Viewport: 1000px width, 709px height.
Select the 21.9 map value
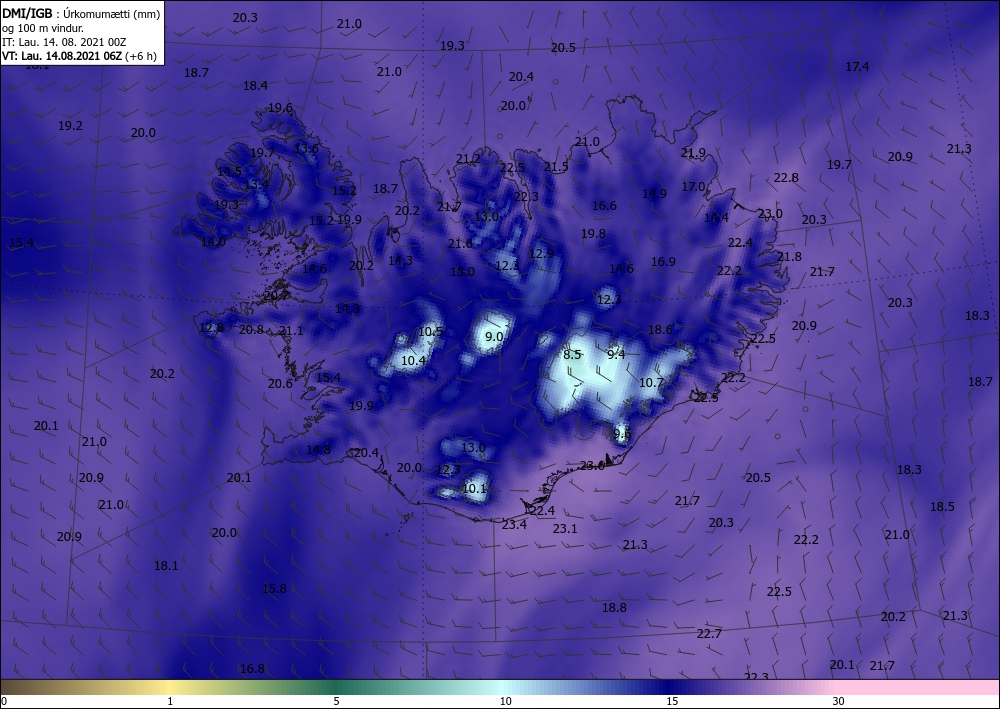point(693,152)
